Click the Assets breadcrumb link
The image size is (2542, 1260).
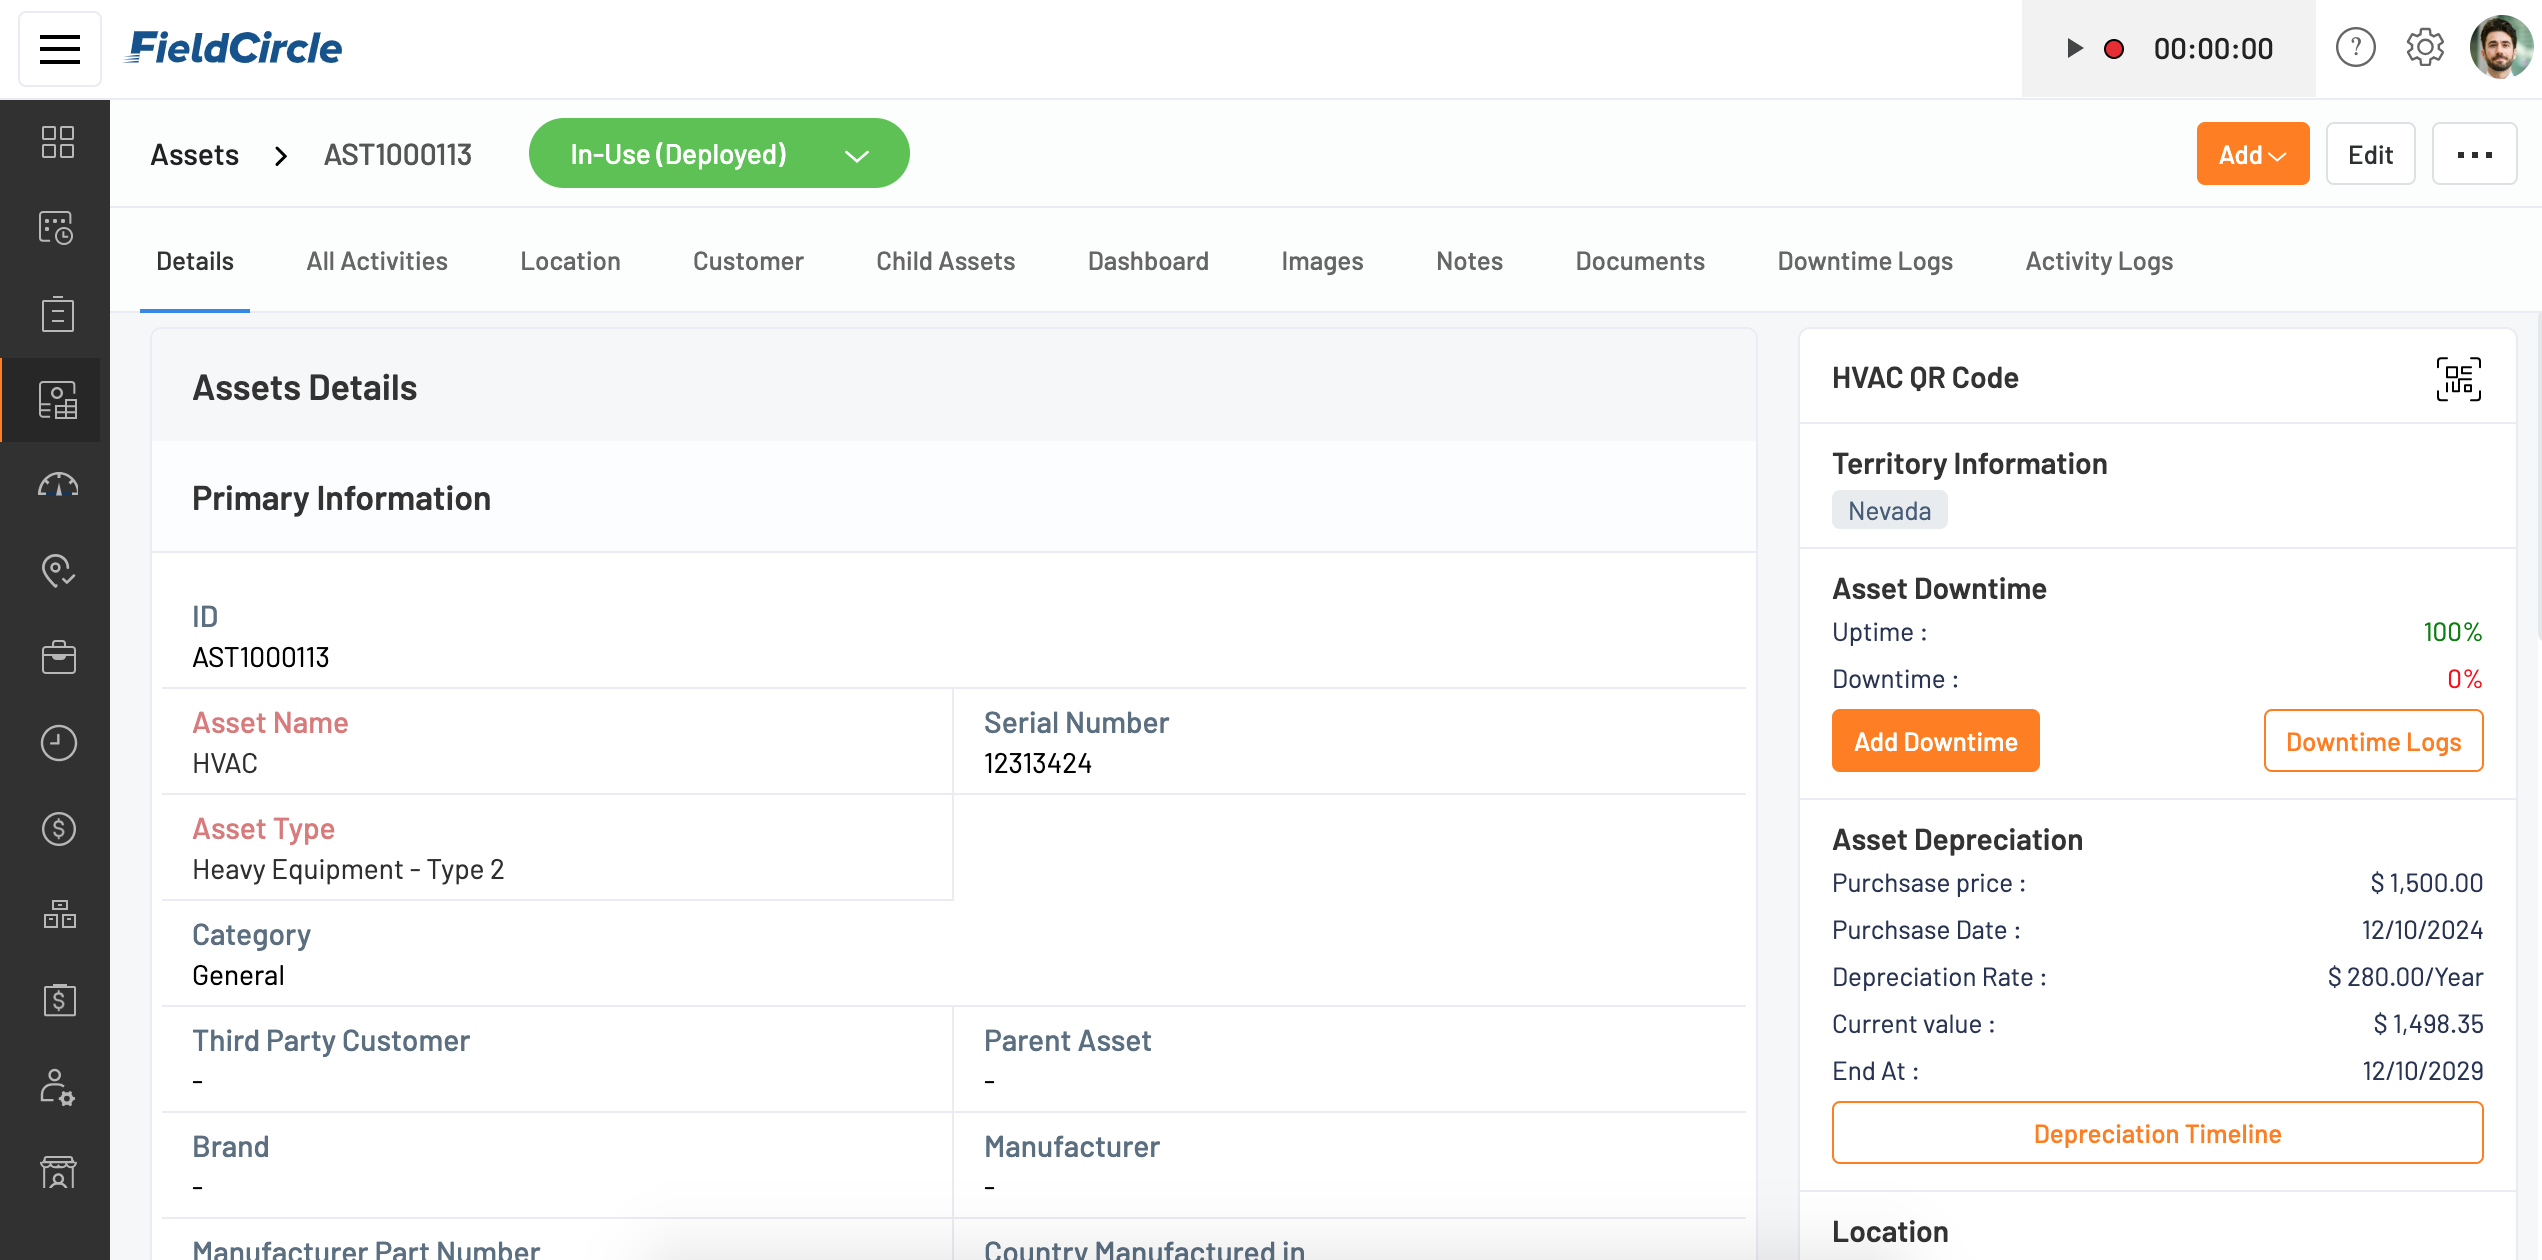(194, 155)
